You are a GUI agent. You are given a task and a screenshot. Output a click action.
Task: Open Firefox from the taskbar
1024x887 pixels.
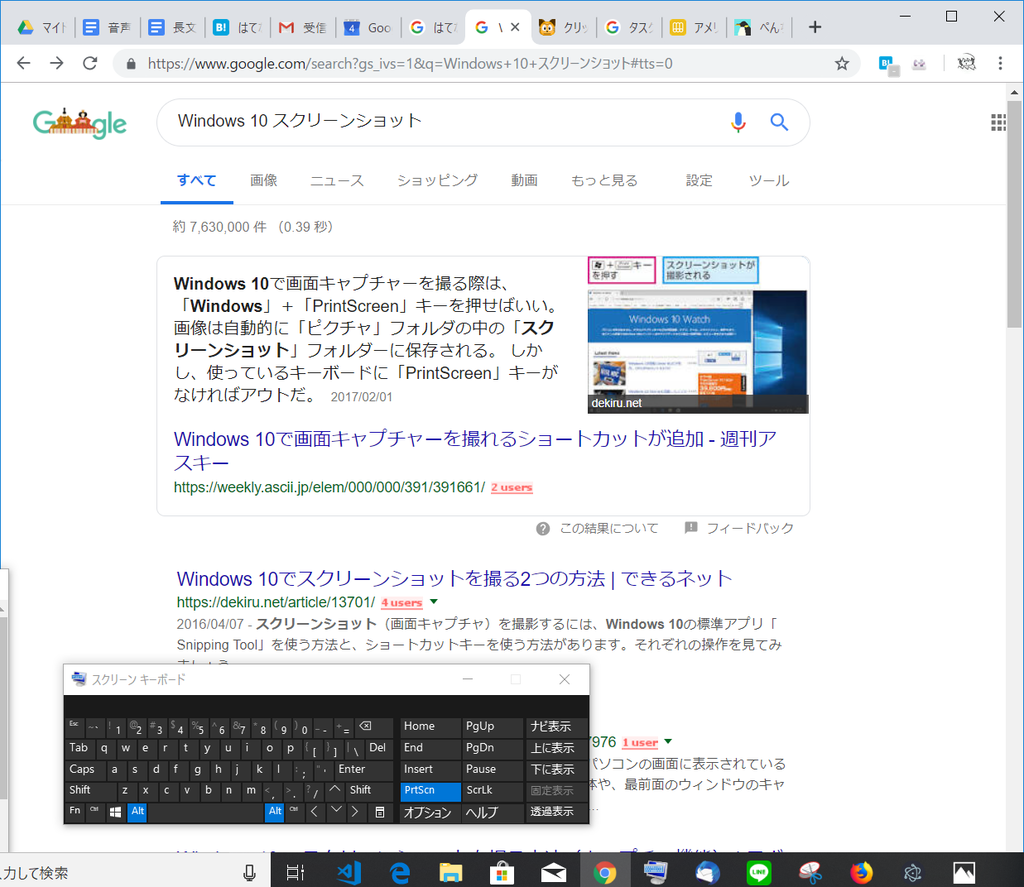coord(861,872)
